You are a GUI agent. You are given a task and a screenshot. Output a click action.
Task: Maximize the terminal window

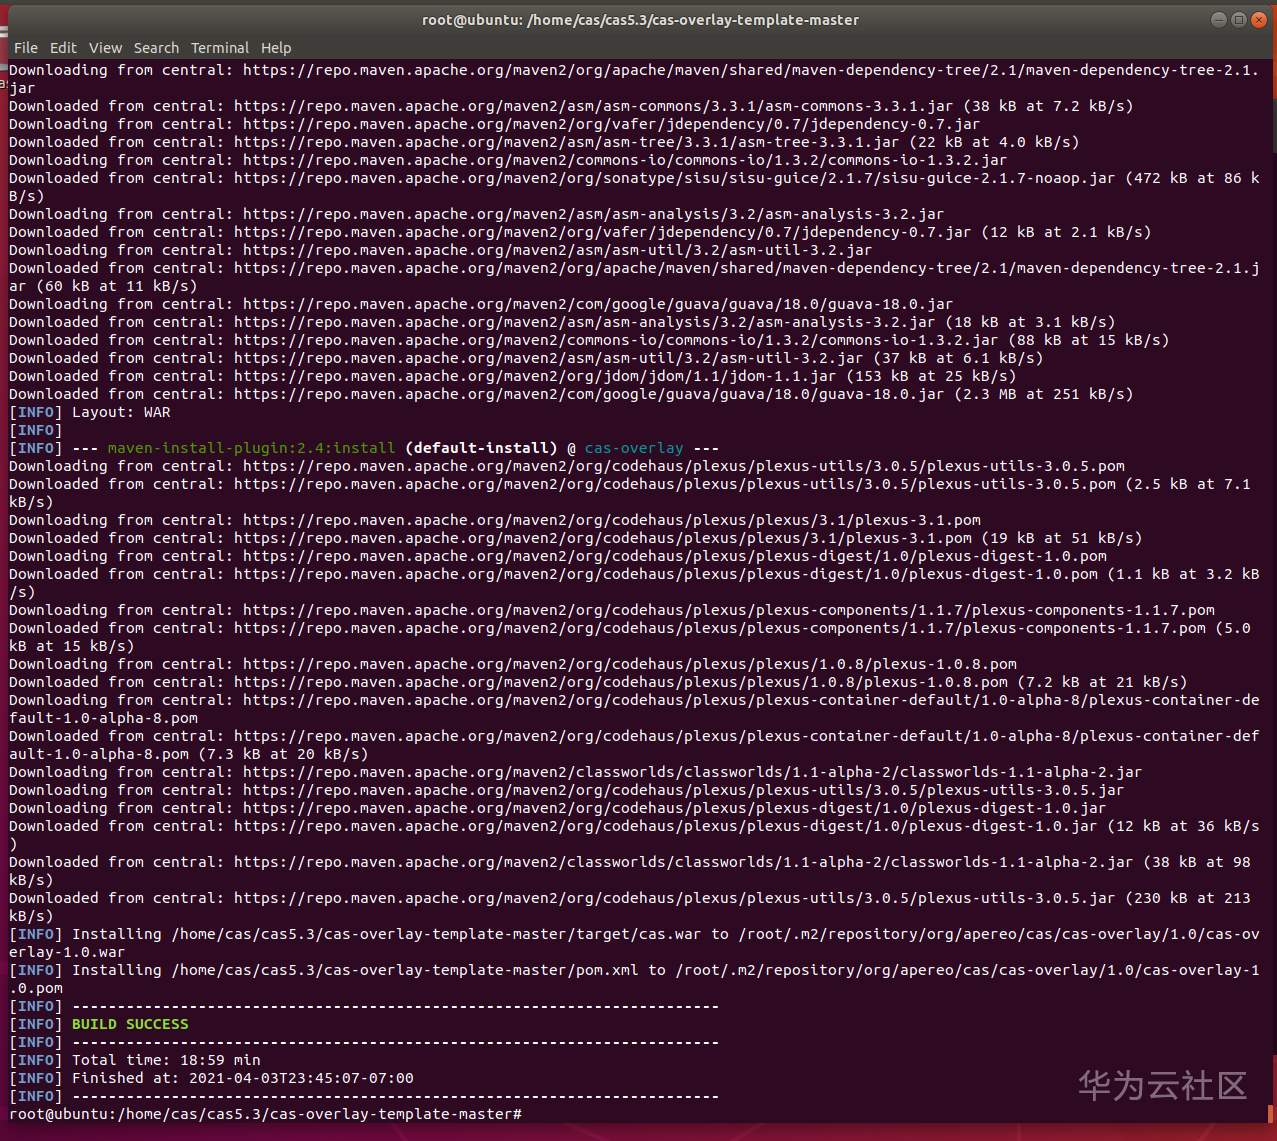[1238, 20]
